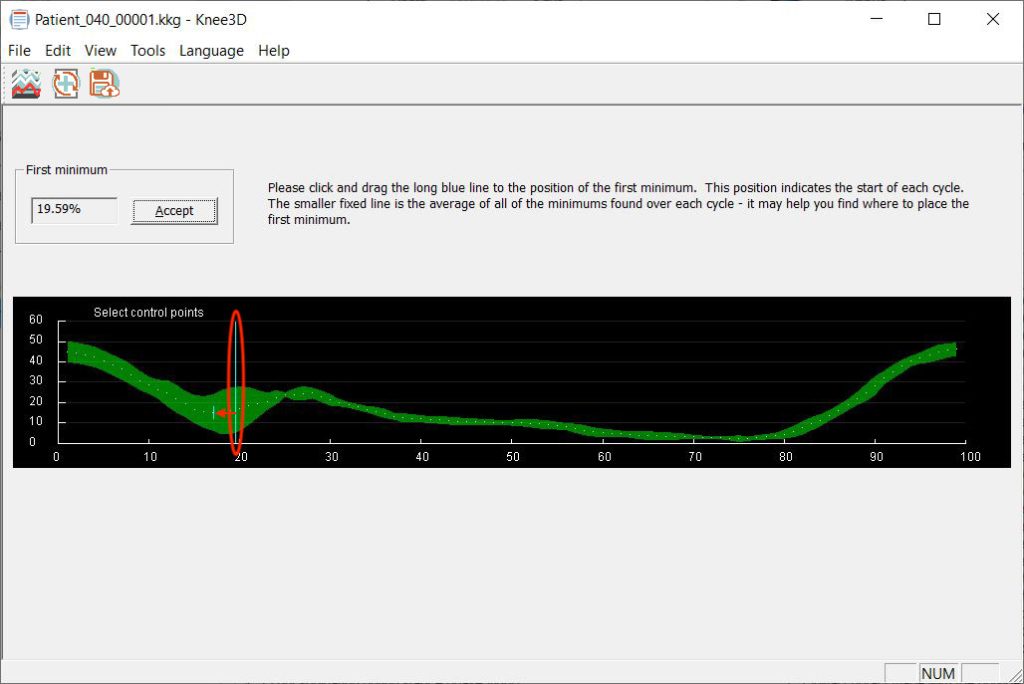The height and width of the screenshot is (684, 1024).
Task: Click the Knee3D app icon in title bar
Action: pyautogui.click(x=19, y=20)
